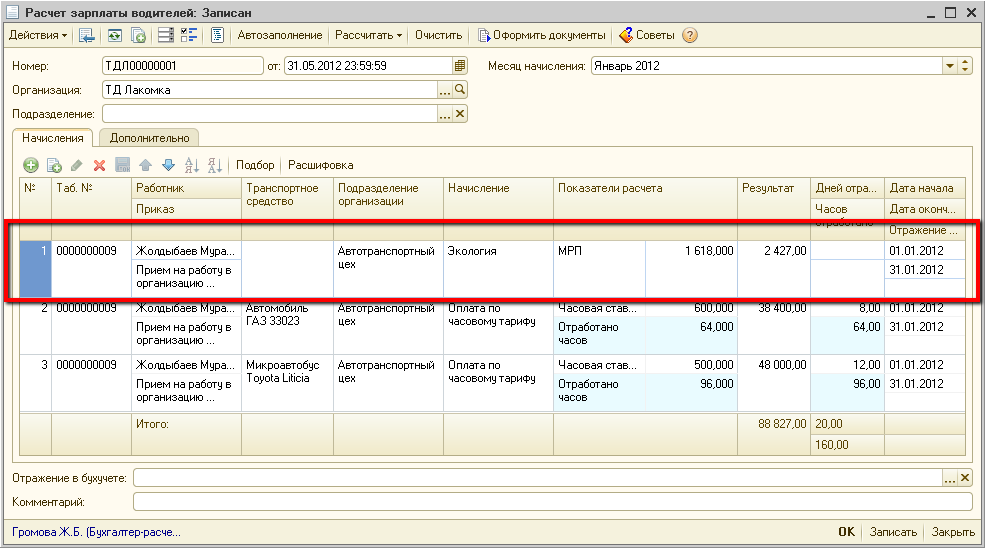The image size is (985, 548).
Task: Click the red Delete row icon
Action: tap(99, 165)
